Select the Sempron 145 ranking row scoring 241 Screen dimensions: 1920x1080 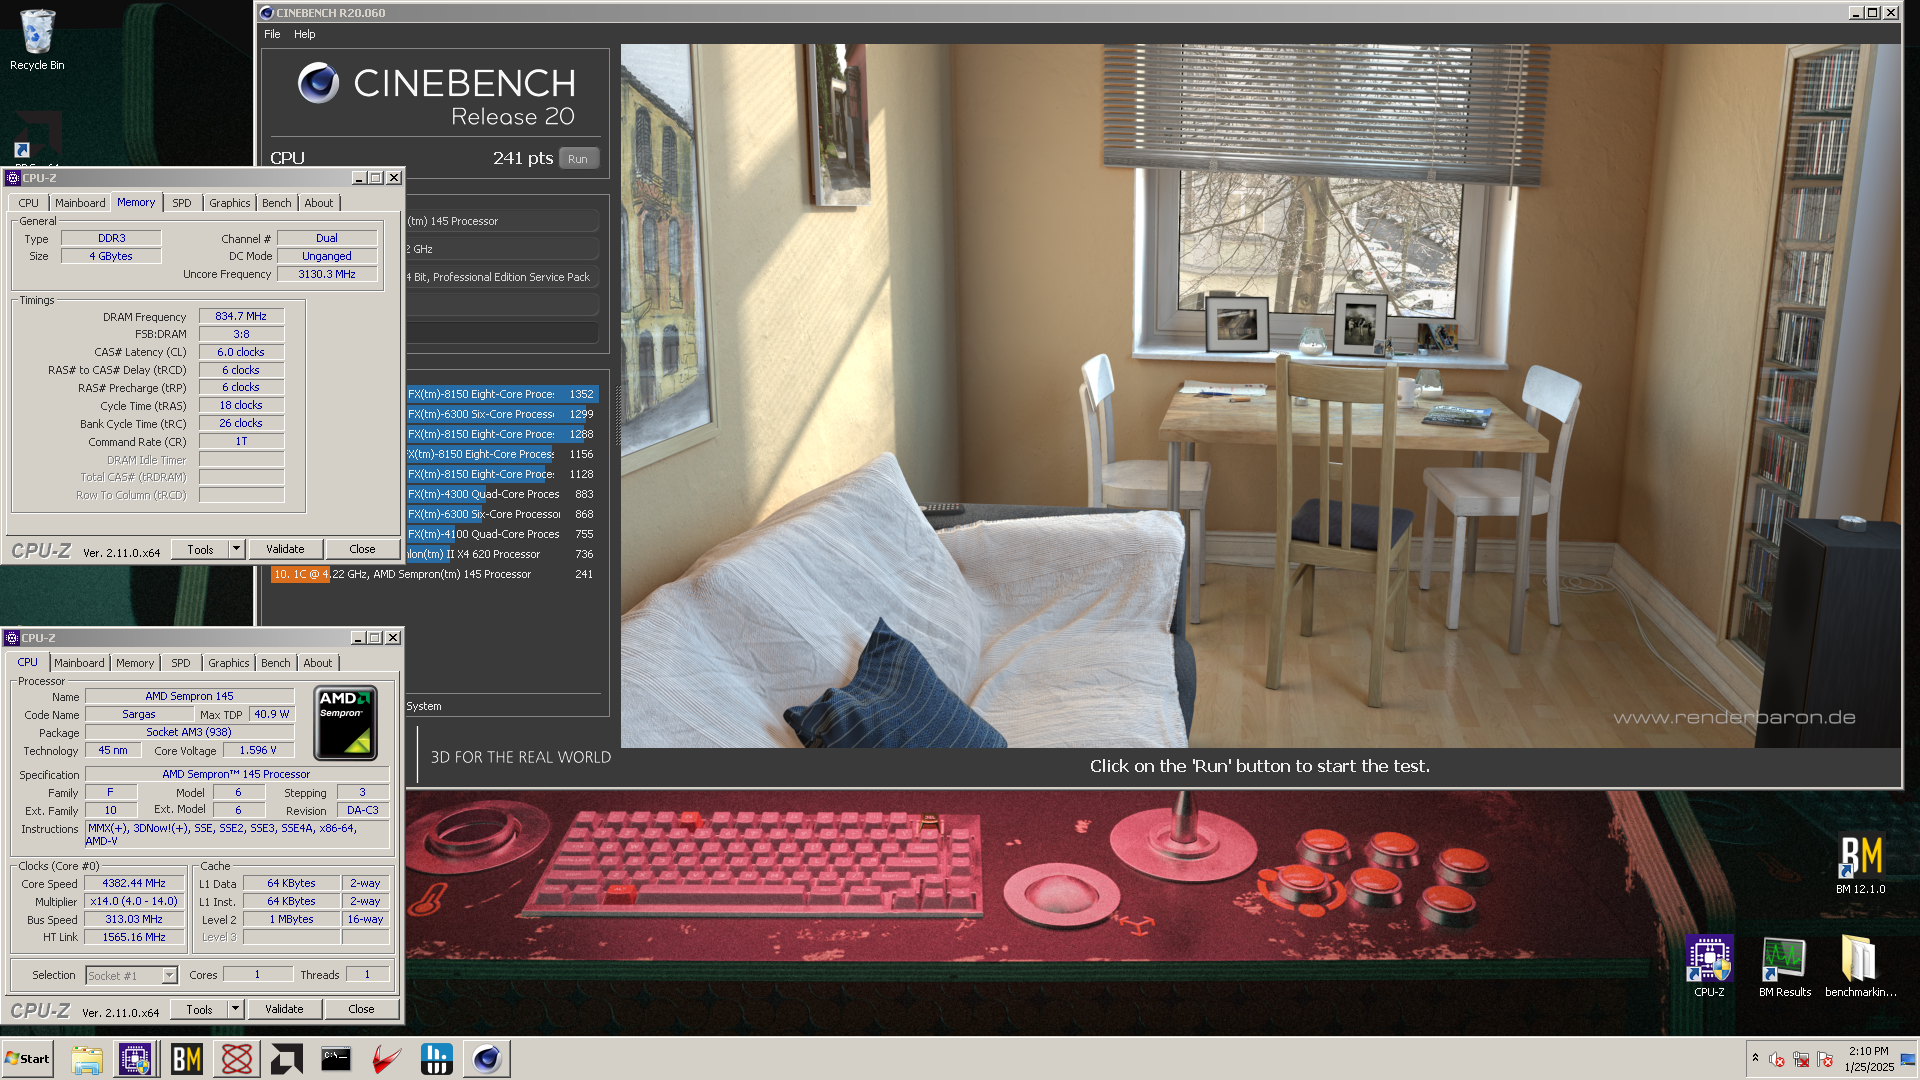coord(434,574)
